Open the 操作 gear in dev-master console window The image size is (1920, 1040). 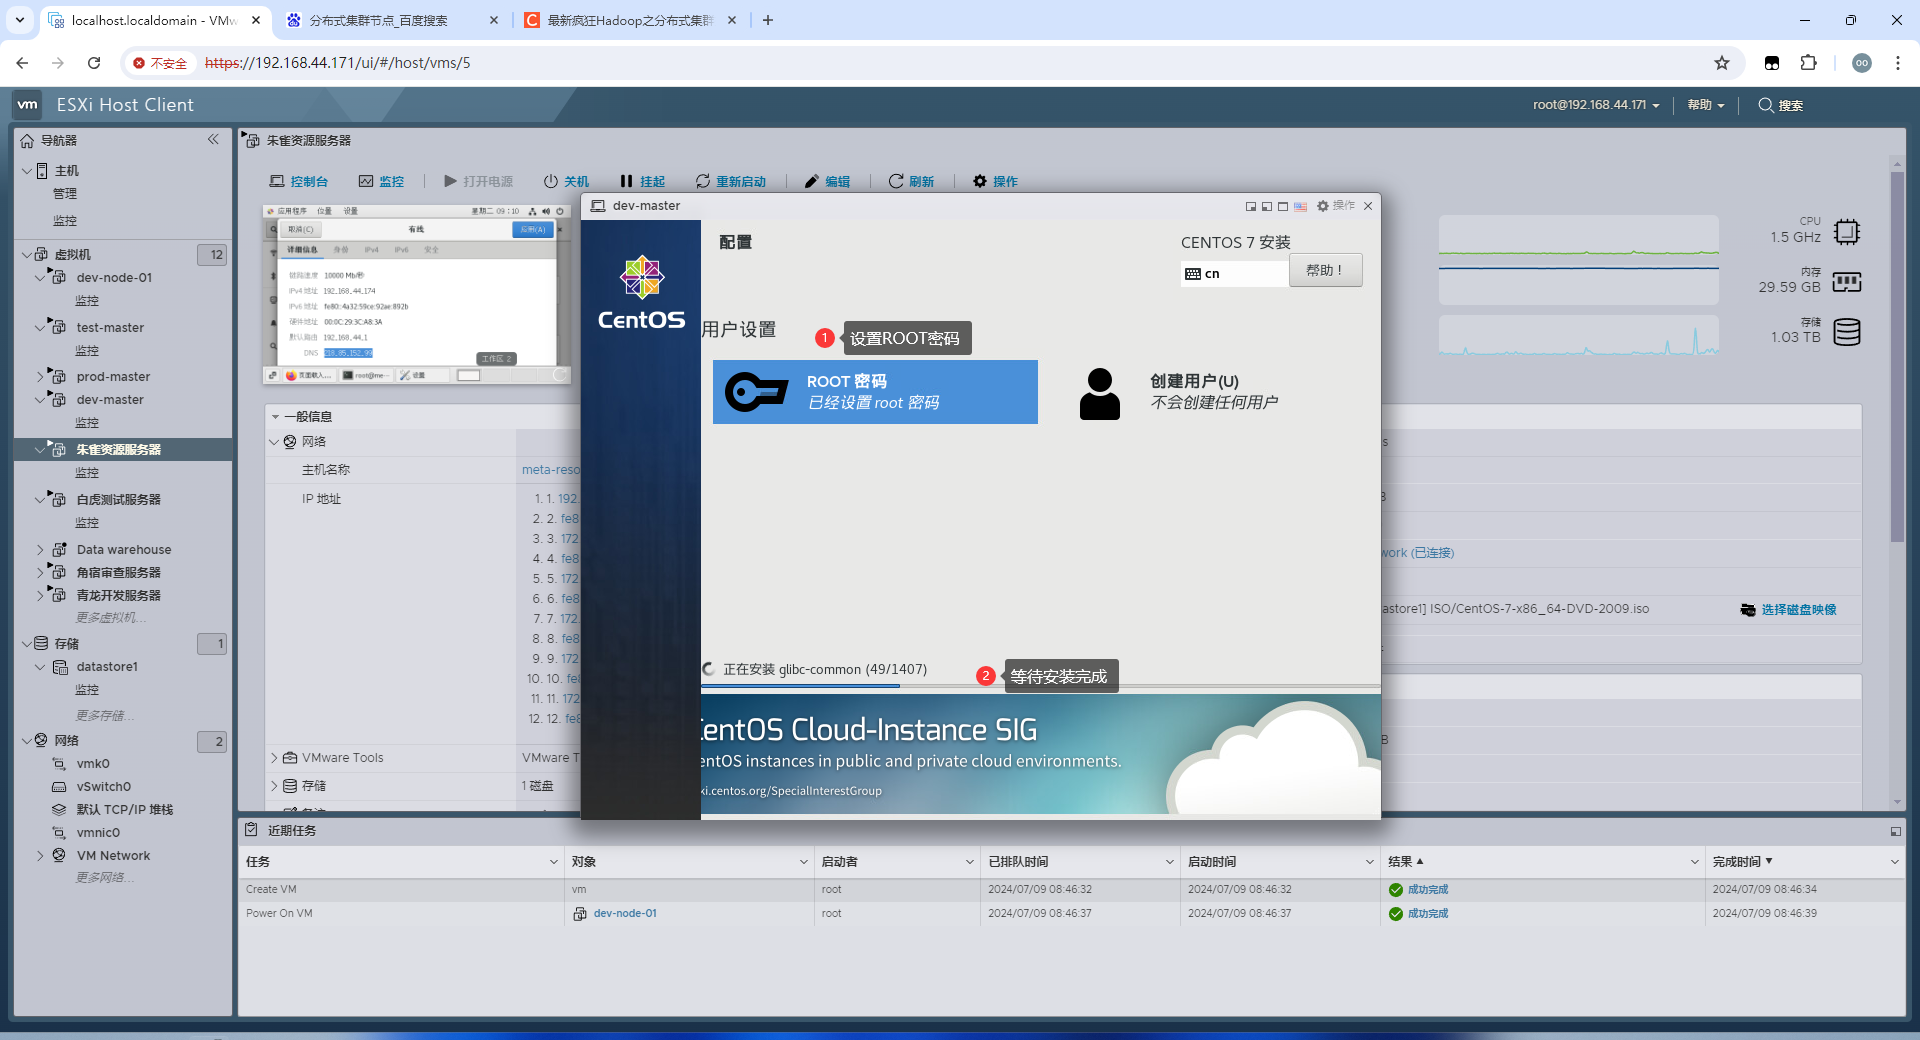coord(1335,206)
